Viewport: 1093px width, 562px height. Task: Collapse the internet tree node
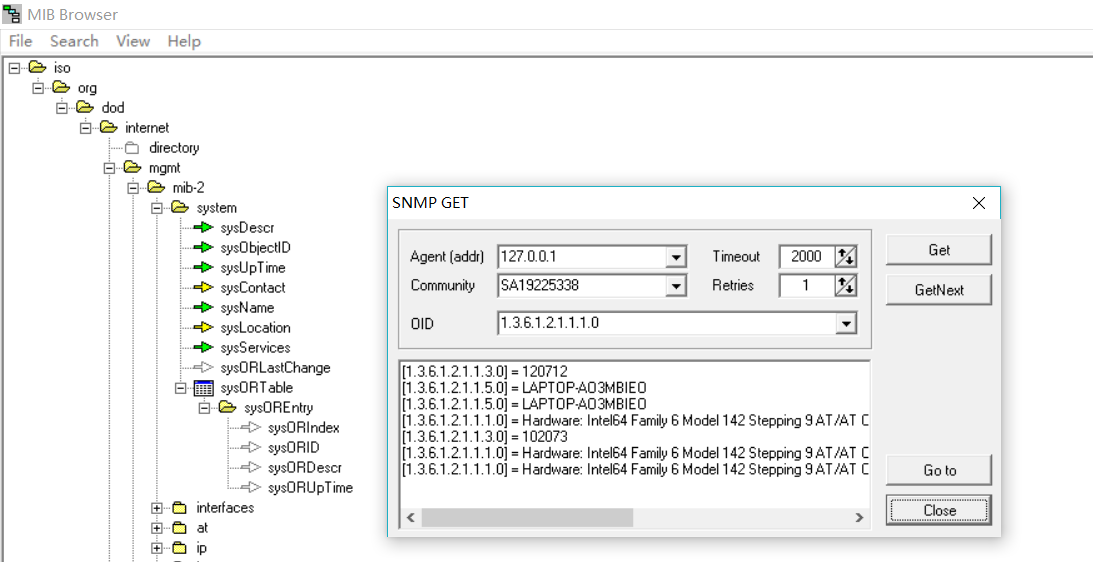point(86,128)
